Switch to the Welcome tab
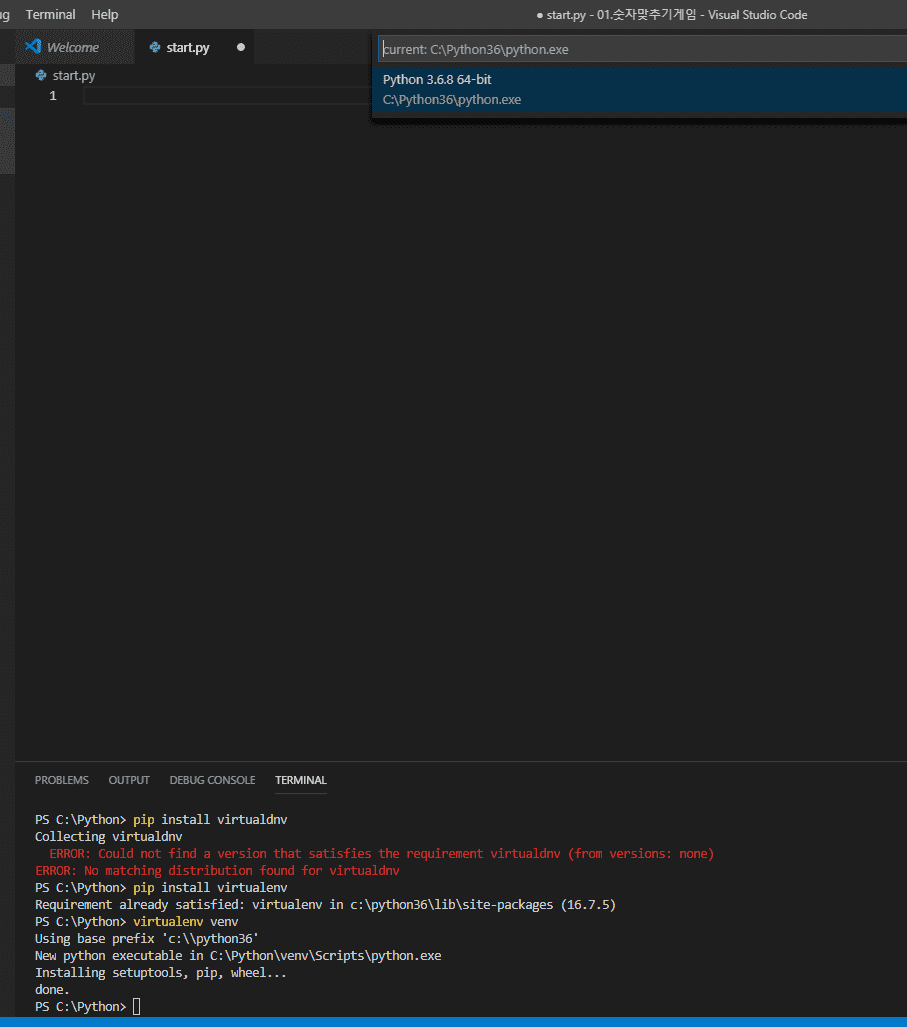The width and height of the screenshot is (907, 1027). [73, 47]
